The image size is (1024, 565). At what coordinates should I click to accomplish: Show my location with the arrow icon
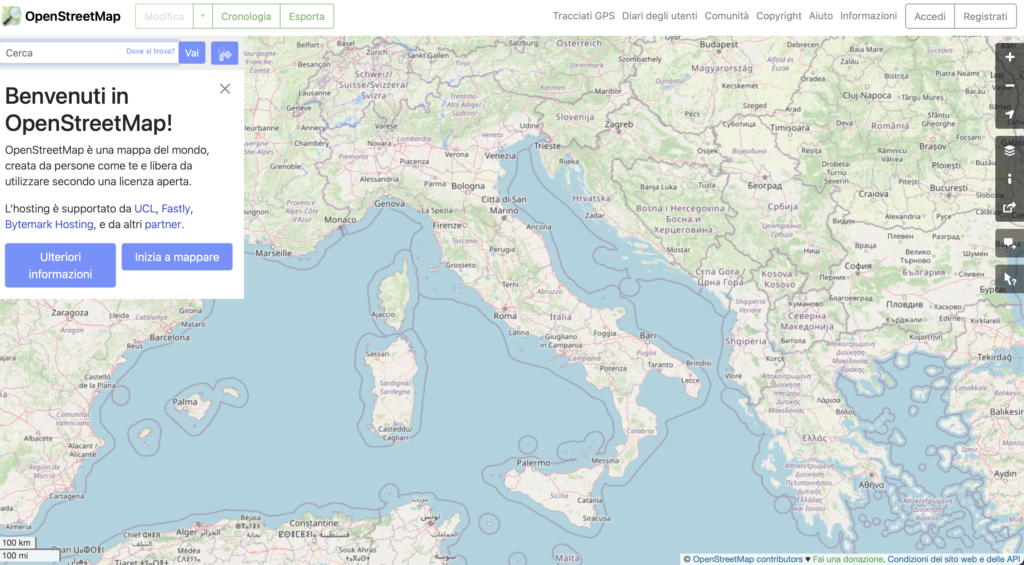(1010, 115)
